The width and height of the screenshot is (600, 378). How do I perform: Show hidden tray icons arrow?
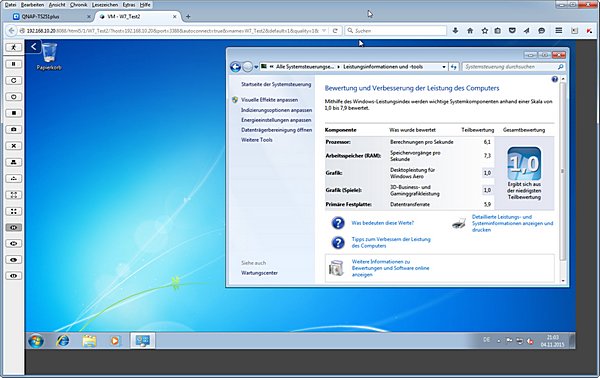coord(498,341)
